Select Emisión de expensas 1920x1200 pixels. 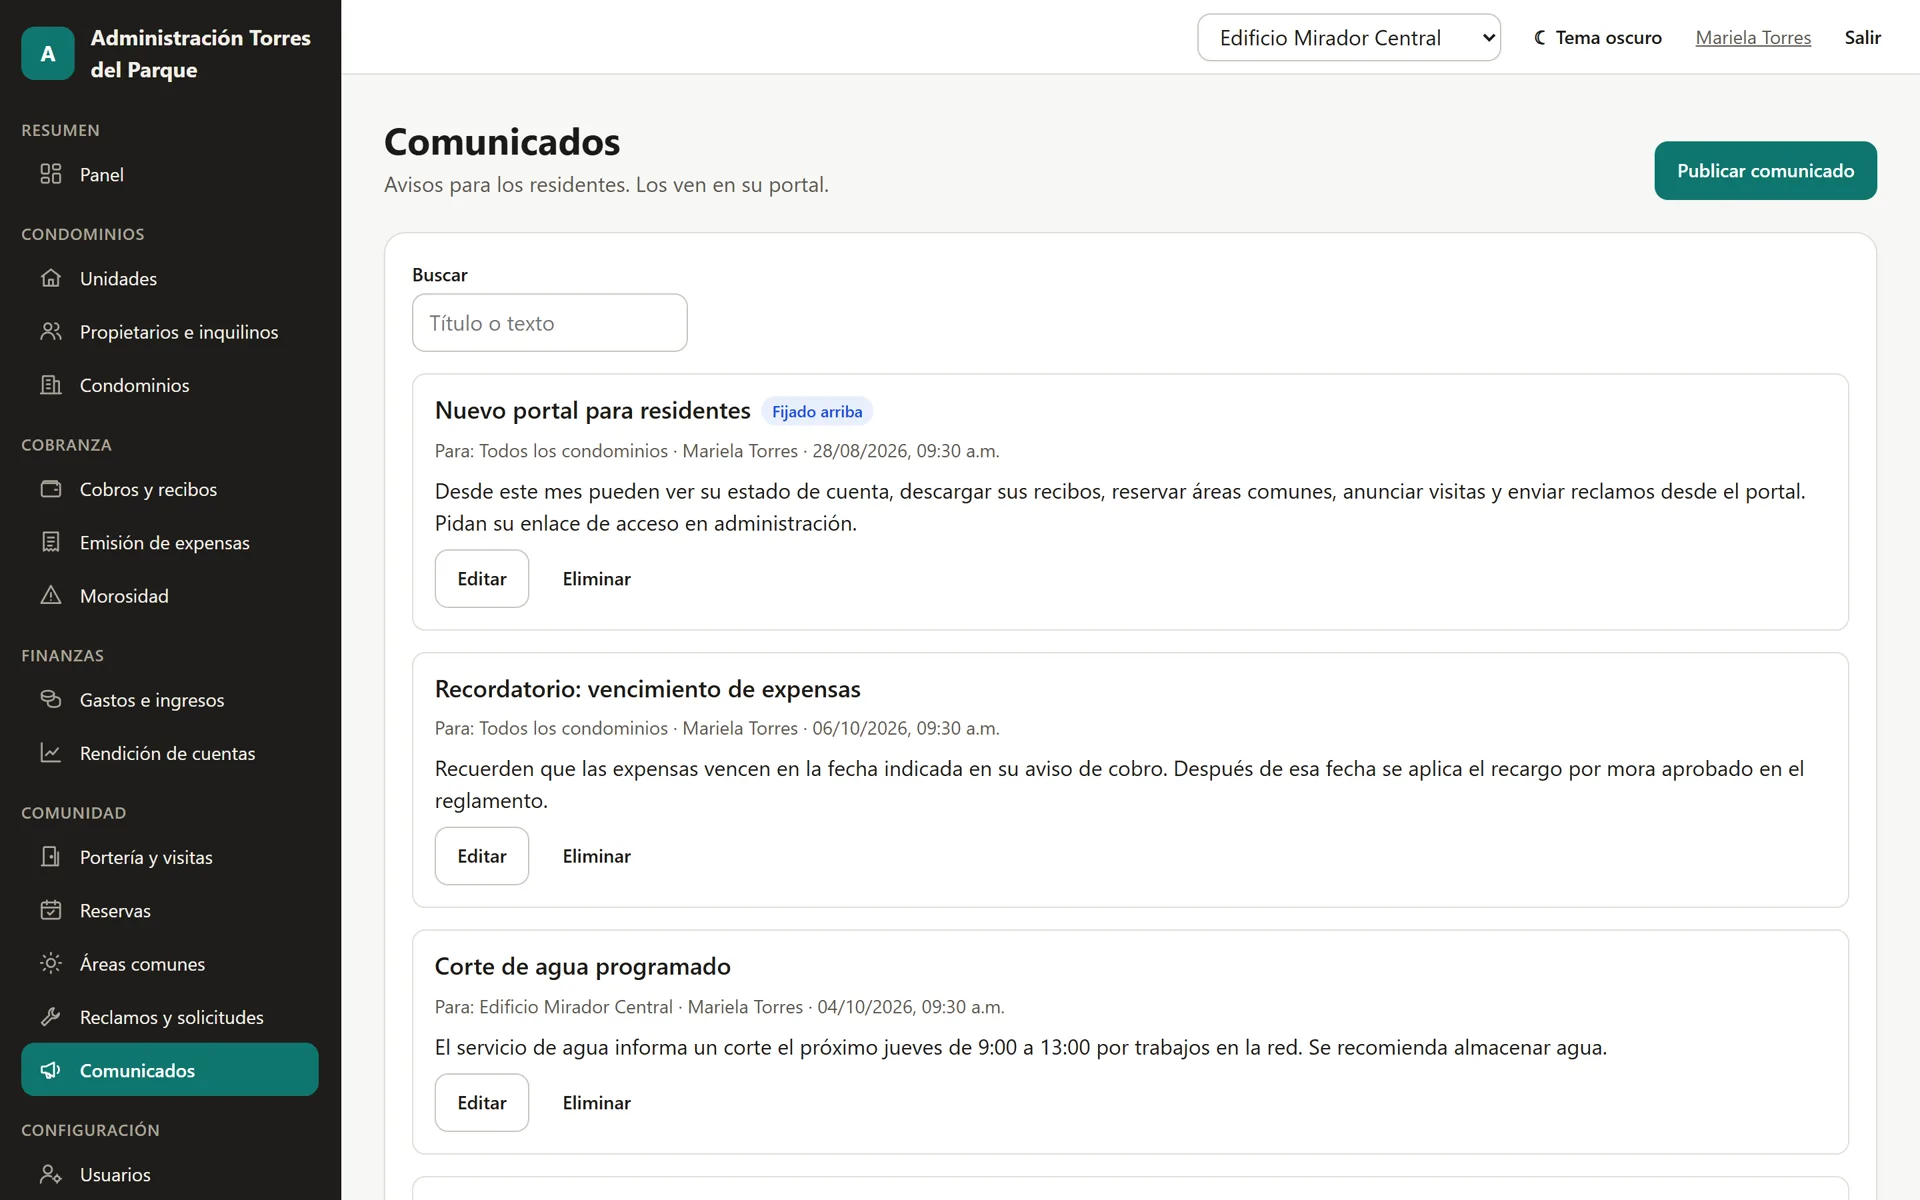tap(170, 542)
